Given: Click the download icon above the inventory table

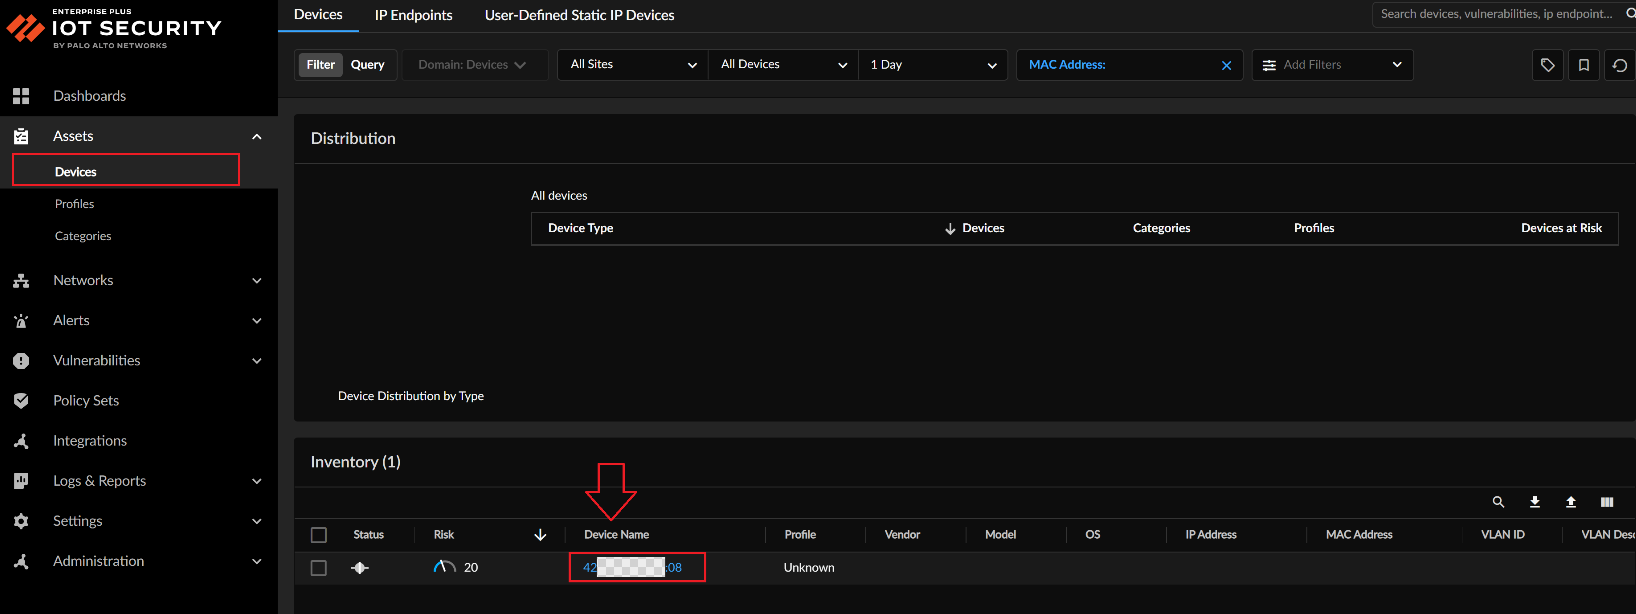Looking at the screenshot, I should tap(1534, 502).
